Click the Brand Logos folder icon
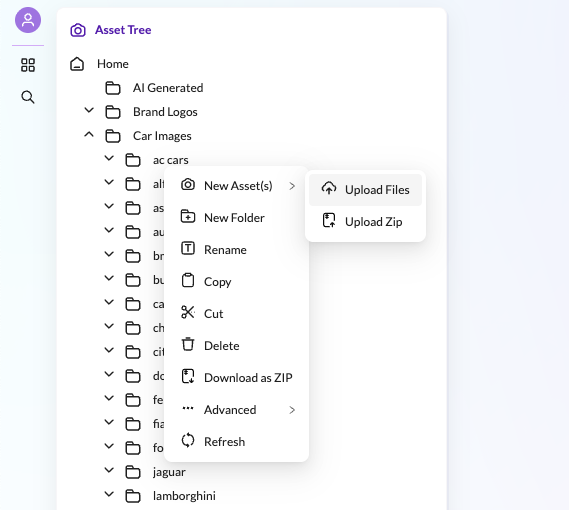The image size is (569, 510). pos(113,112)
